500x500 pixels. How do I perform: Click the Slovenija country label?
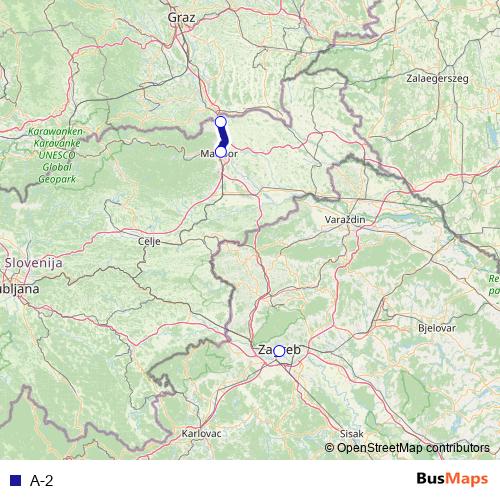(33, 263)
